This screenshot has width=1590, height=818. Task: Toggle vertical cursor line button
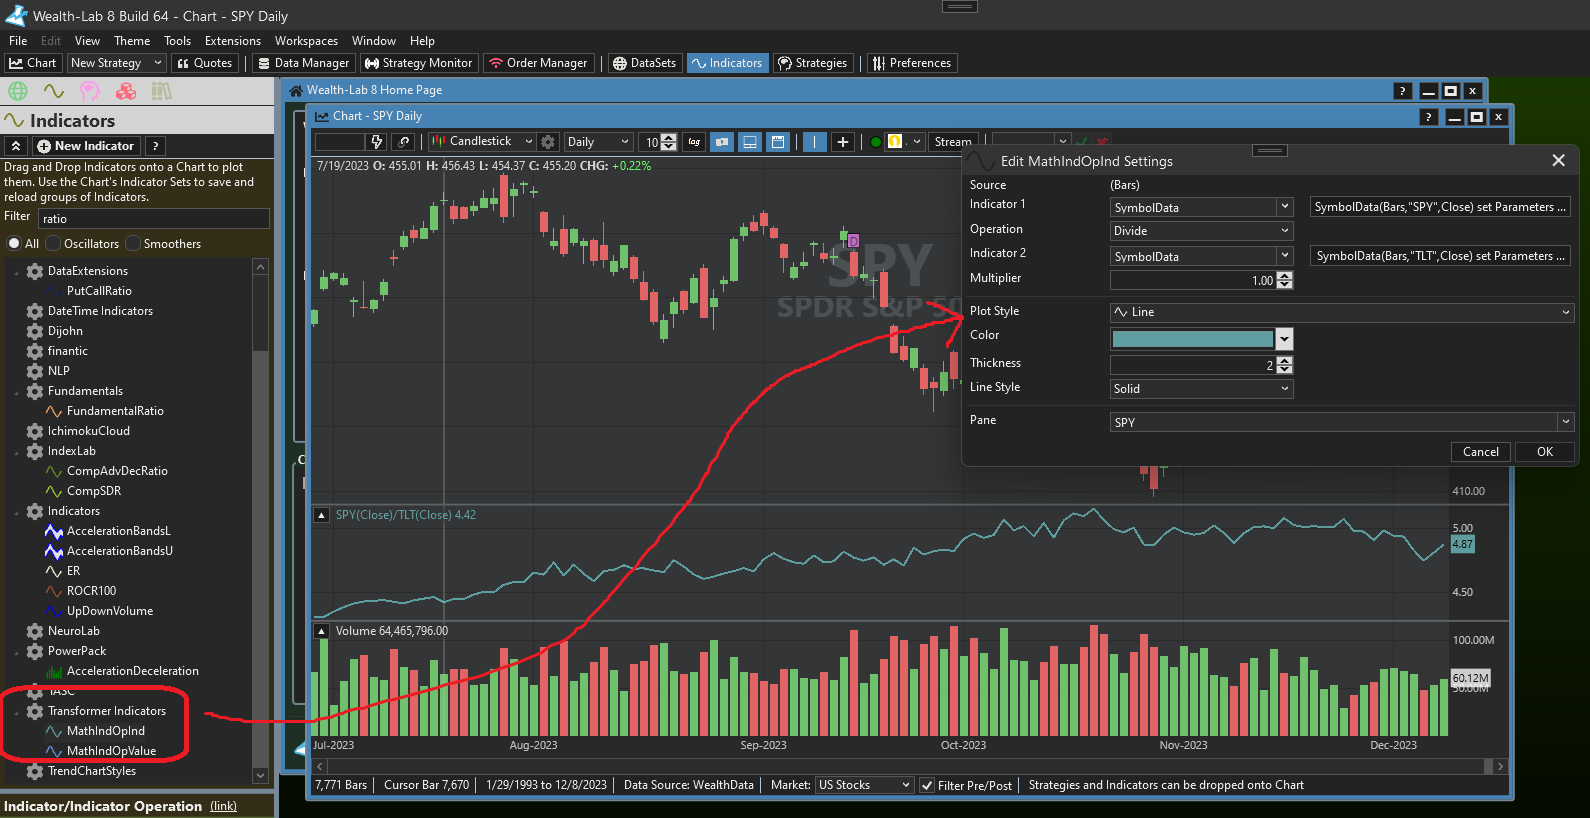click(815, 142)
